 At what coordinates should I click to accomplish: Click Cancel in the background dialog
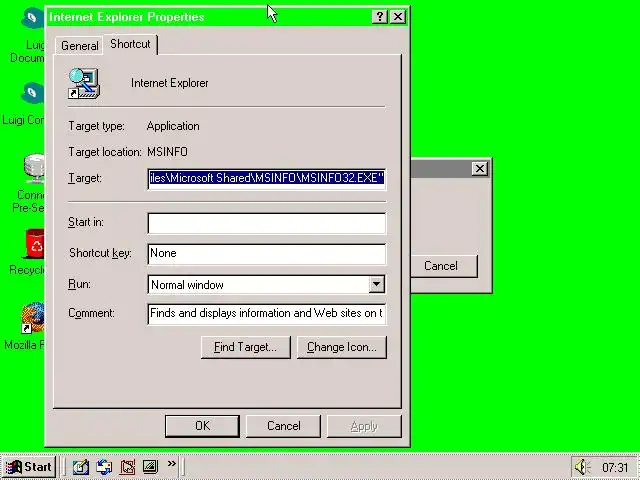444,266
